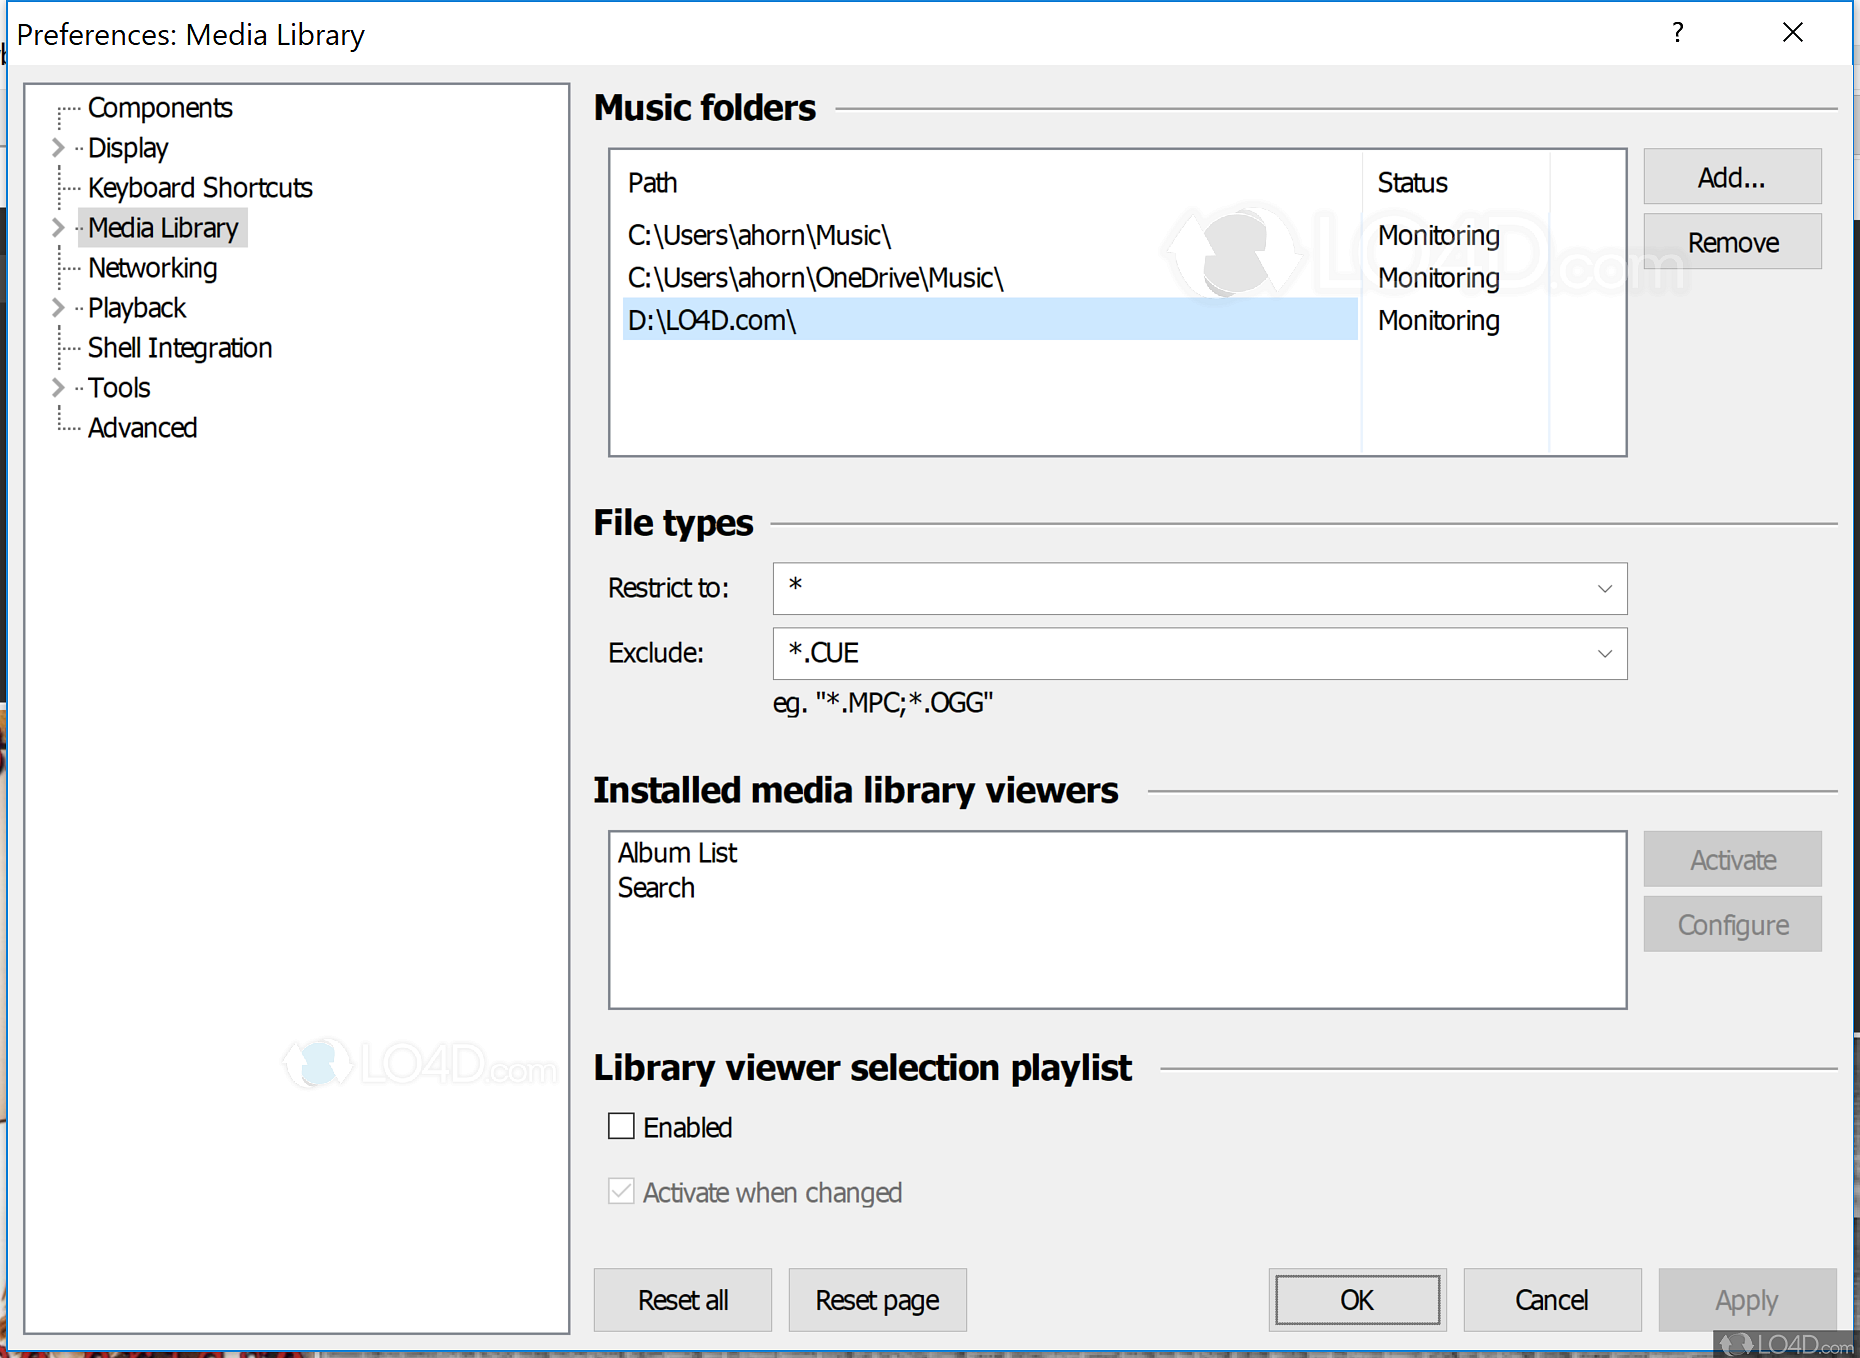This screenshot has height=1358, width=1860.
Task: Expand the Playback tree node
Action: click(x=57, y=307)
